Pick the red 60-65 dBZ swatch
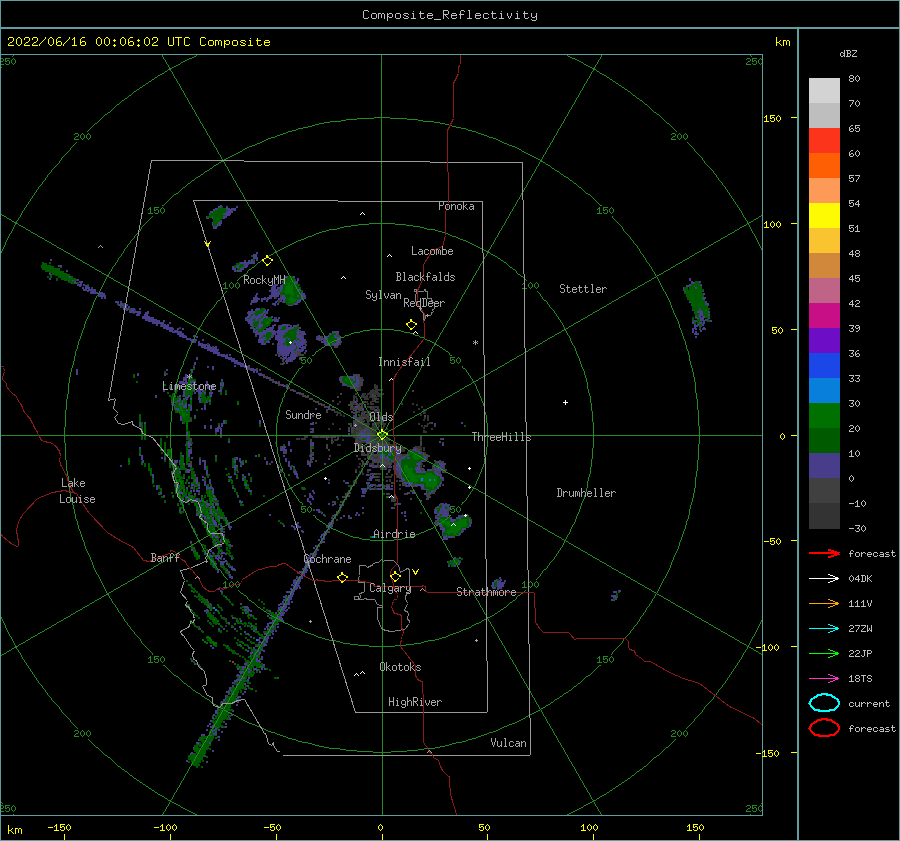This screenshot has height=841, width=900. click(824, 141)
